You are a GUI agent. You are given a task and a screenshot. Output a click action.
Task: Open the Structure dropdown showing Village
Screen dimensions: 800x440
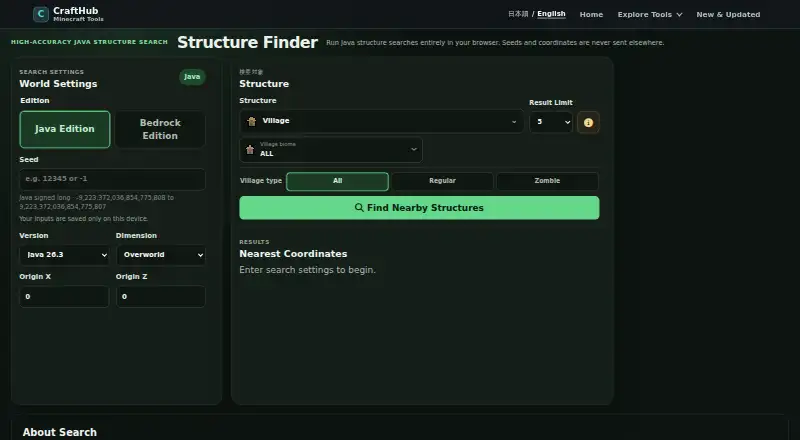(382, 121)
